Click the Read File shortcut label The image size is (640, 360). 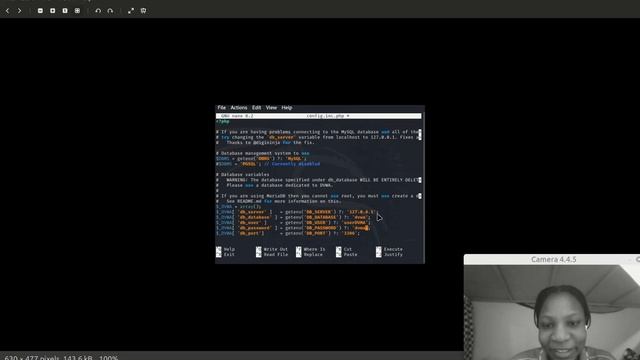point(276,254)
